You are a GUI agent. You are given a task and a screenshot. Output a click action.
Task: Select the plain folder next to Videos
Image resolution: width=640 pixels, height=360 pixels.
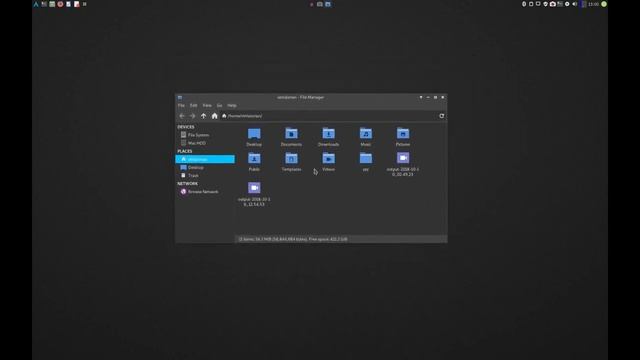pyautogui.click(x=366, y=158)
